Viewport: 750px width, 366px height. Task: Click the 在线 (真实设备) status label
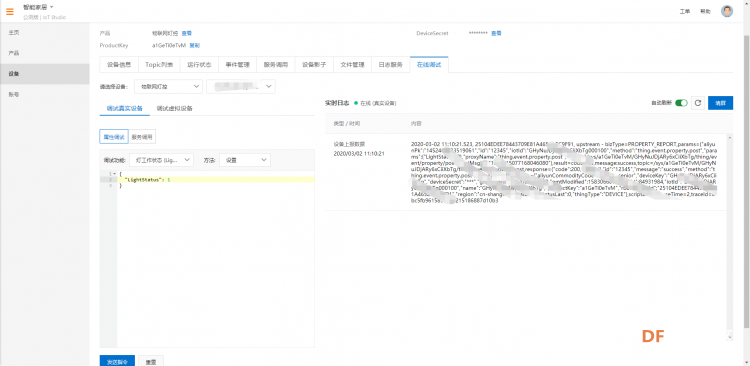coord(378,103)
